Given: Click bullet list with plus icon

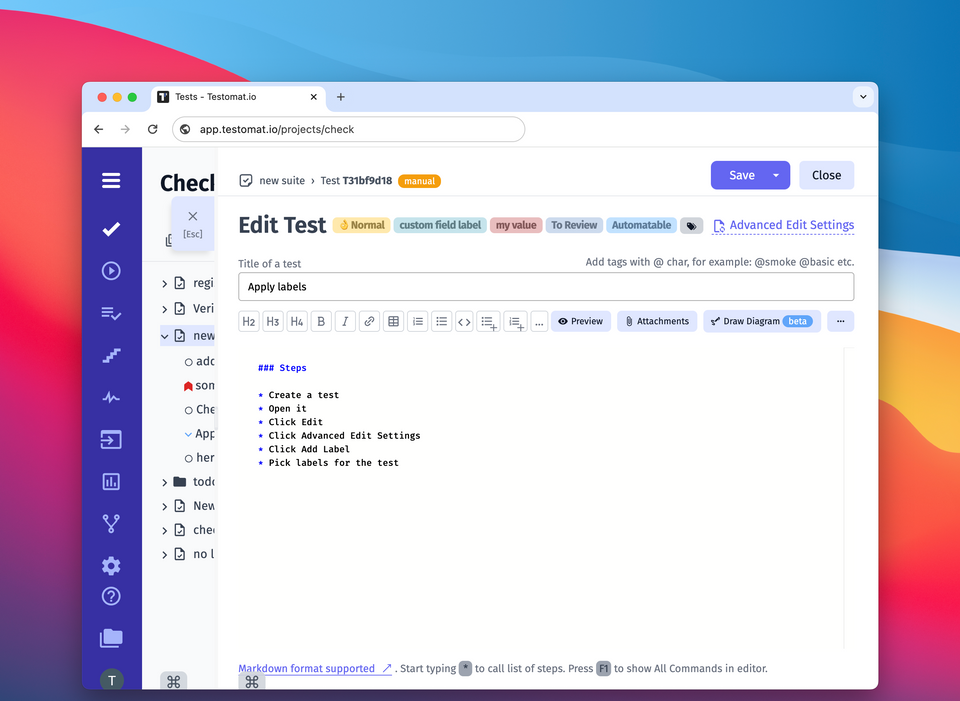Looking at the screenshot, I should [x=488, y=321].
